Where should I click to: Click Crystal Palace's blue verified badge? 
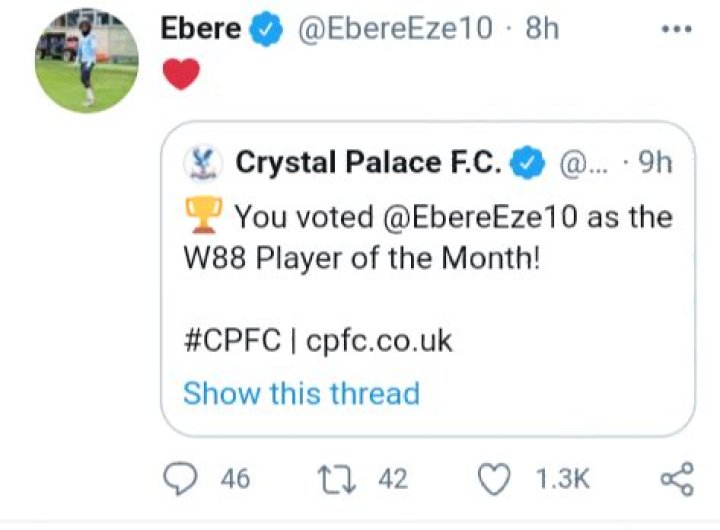(528, 163)
